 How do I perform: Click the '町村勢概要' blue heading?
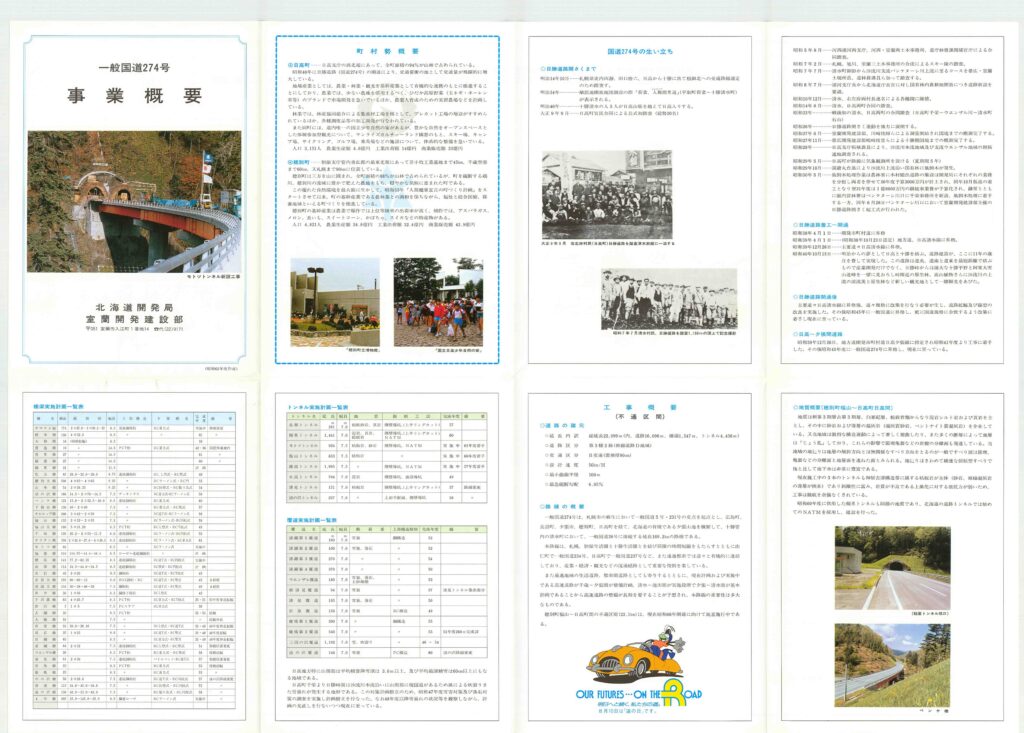(389, 47)
